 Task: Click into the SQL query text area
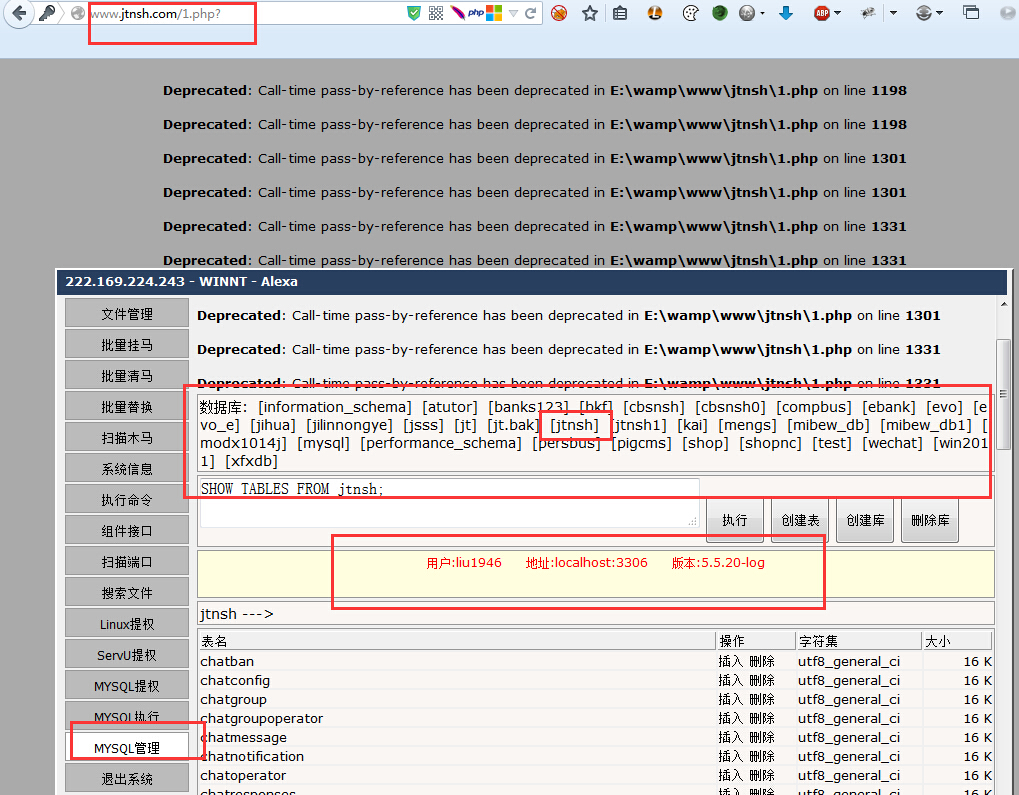click(450, 503)
